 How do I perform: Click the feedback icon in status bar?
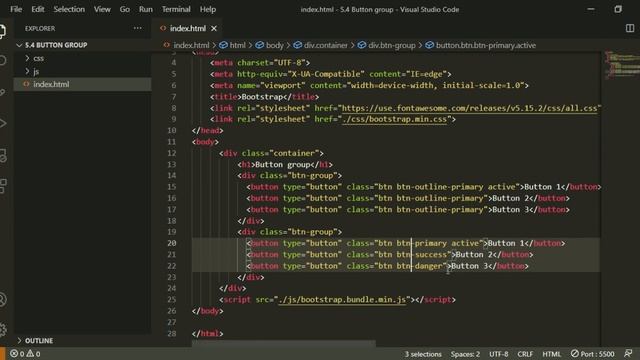click(628, 353)
